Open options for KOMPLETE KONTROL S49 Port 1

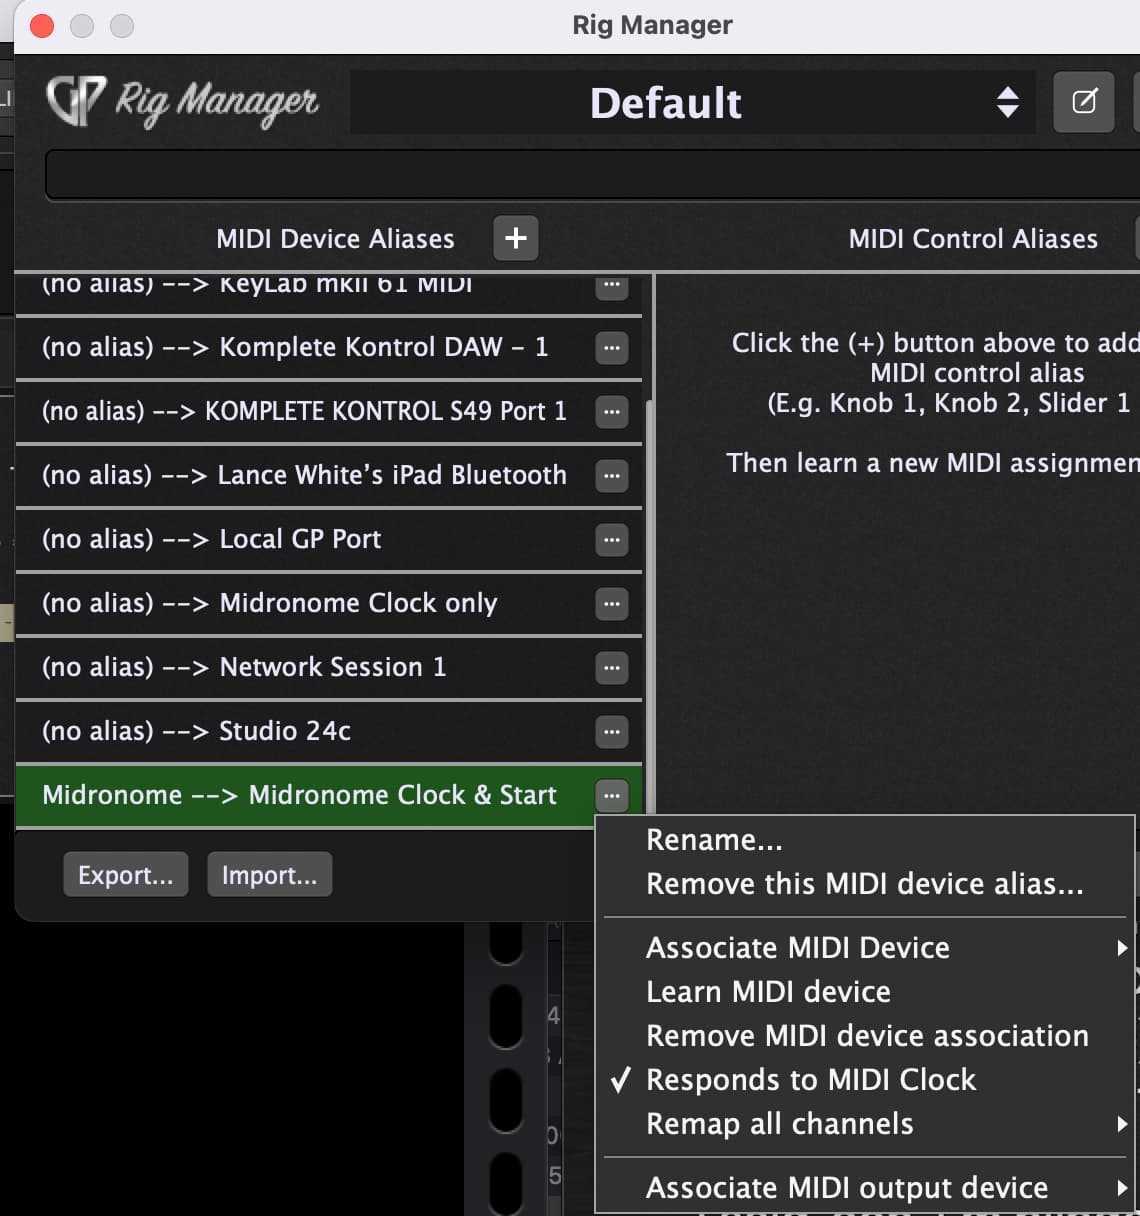pyautogui.click(x=611, y=412)
